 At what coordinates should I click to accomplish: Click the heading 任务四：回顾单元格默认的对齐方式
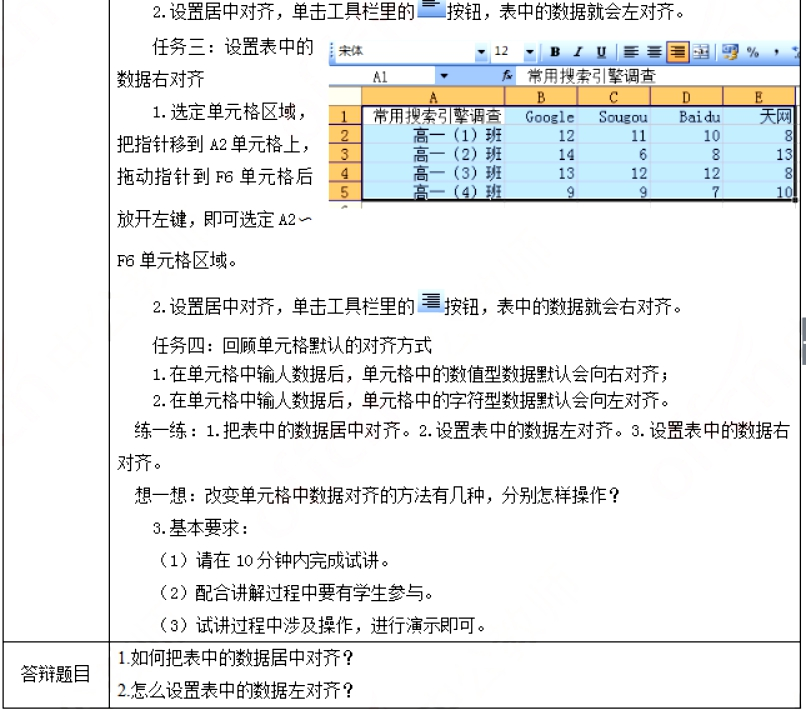[x=292, y=345]
